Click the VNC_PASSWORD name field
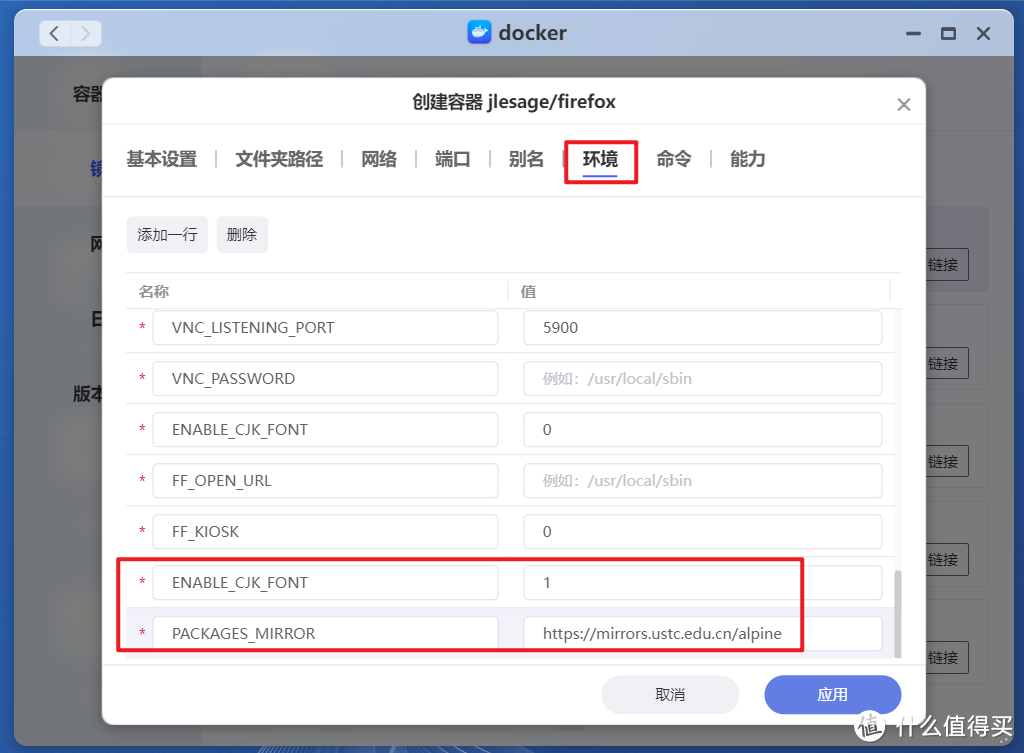 (x=325, y=379)
